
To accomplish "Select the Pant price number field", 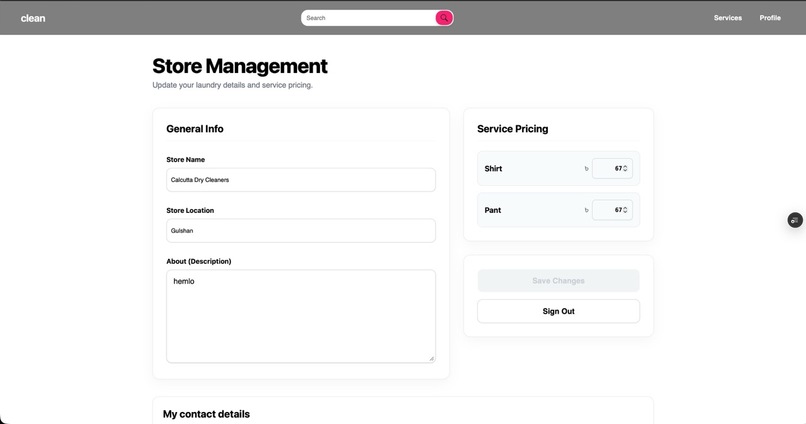I will [x=612, y=210].
